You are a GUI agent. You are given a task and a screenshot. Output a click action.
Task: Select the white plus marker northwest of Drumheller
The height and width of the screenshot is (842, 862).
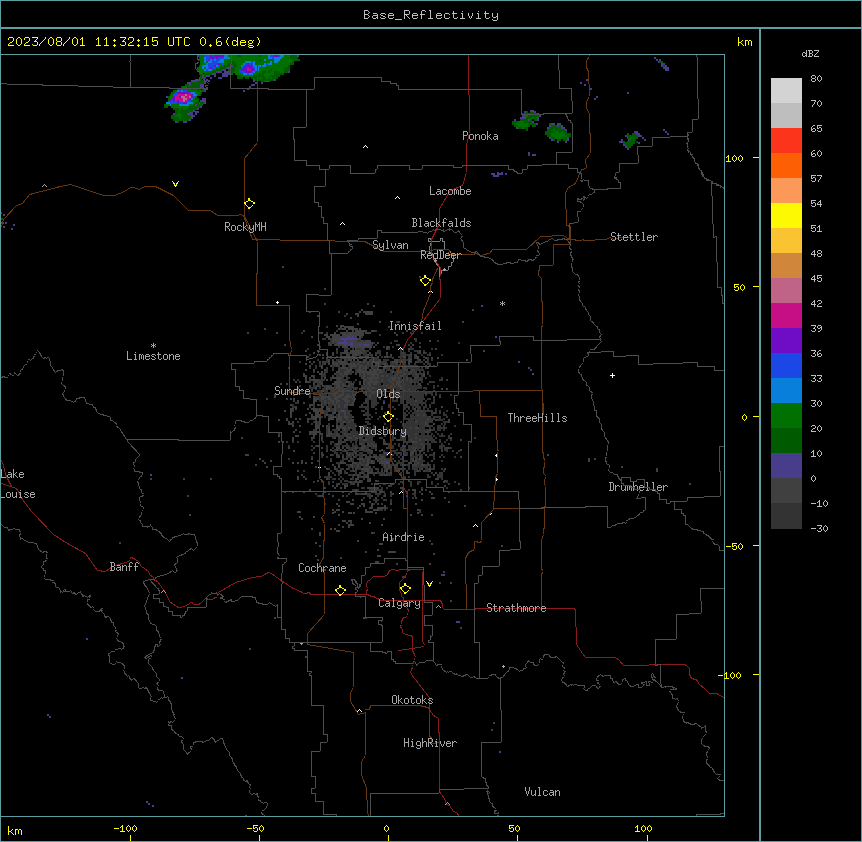point(612,375)
